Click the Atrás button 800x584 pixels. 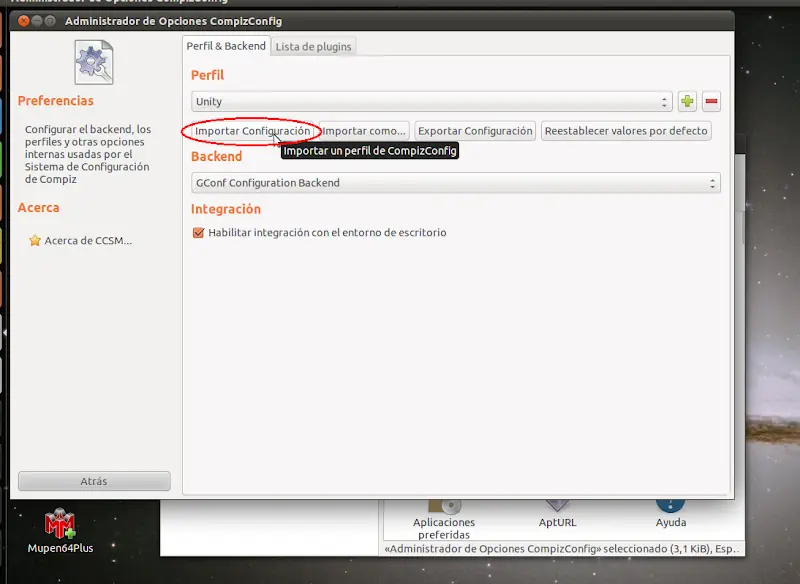[x=94, y=481]
